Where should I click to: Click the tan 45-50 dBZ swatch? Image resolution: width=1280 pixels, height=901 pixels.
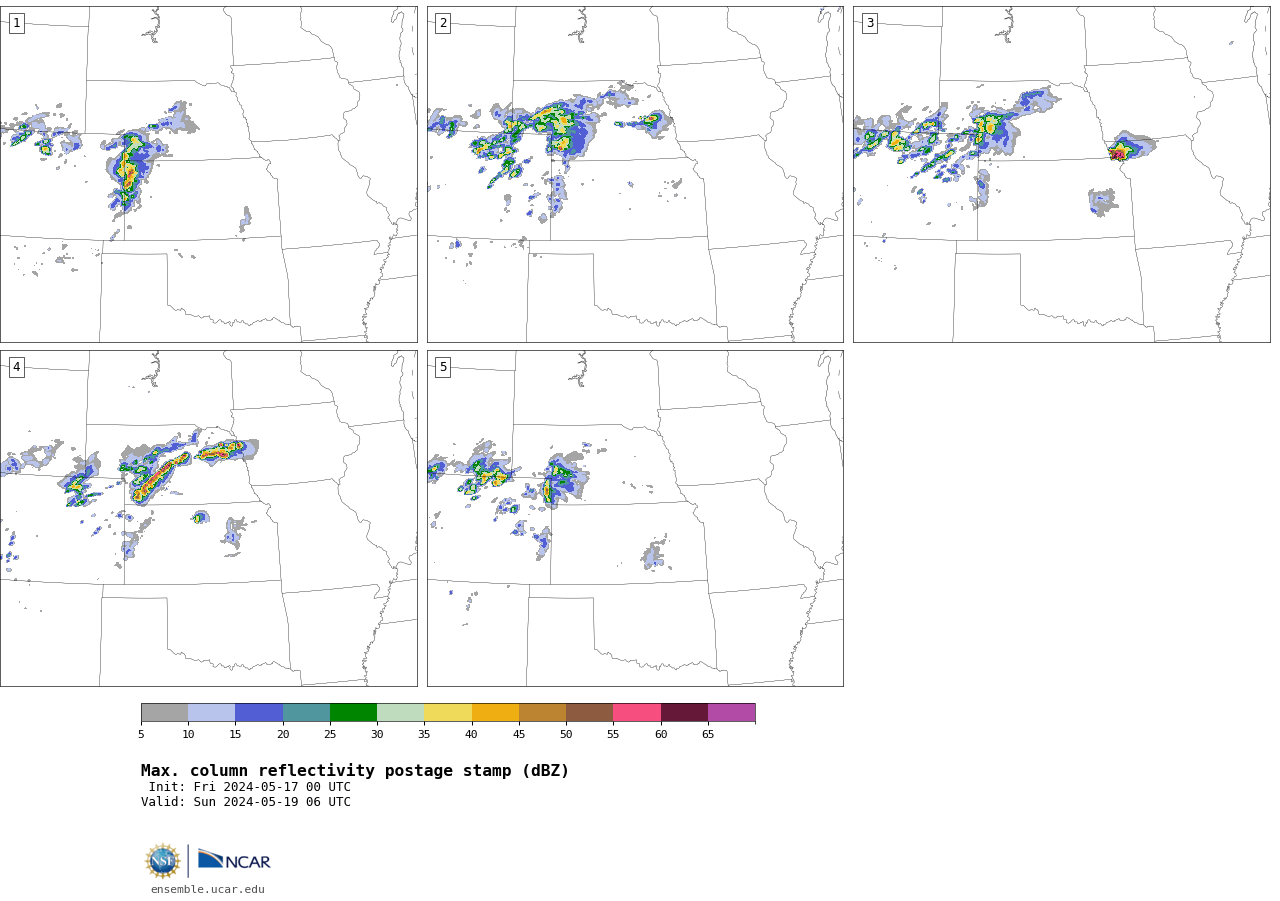click(542, 712)
